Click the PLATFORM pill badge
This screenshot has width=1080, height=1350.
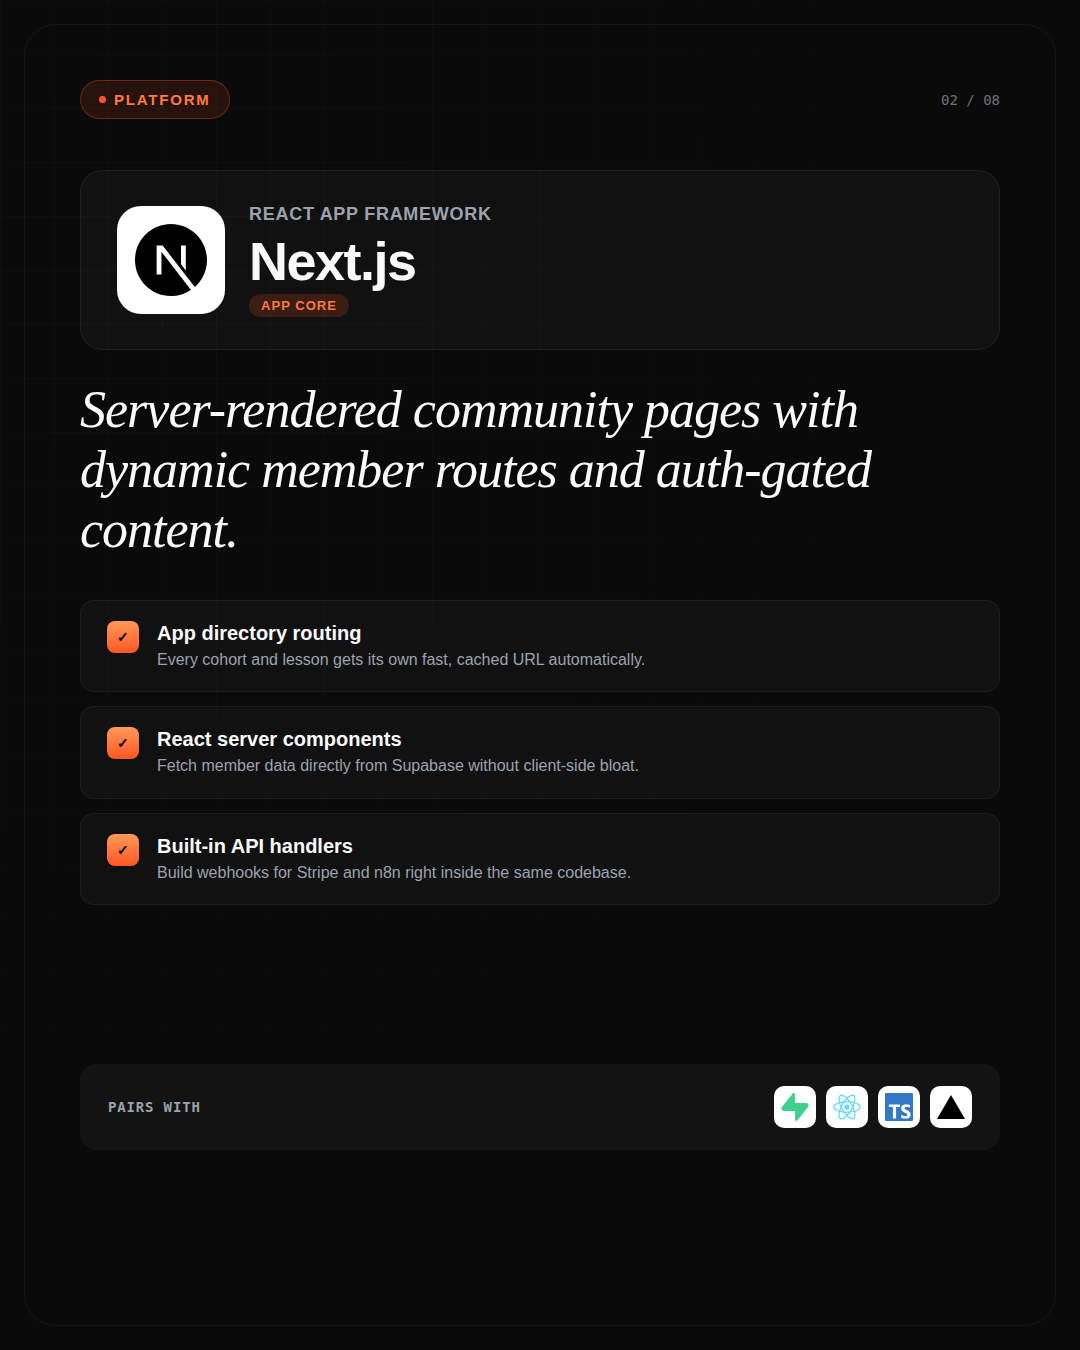tap(155, 100)
